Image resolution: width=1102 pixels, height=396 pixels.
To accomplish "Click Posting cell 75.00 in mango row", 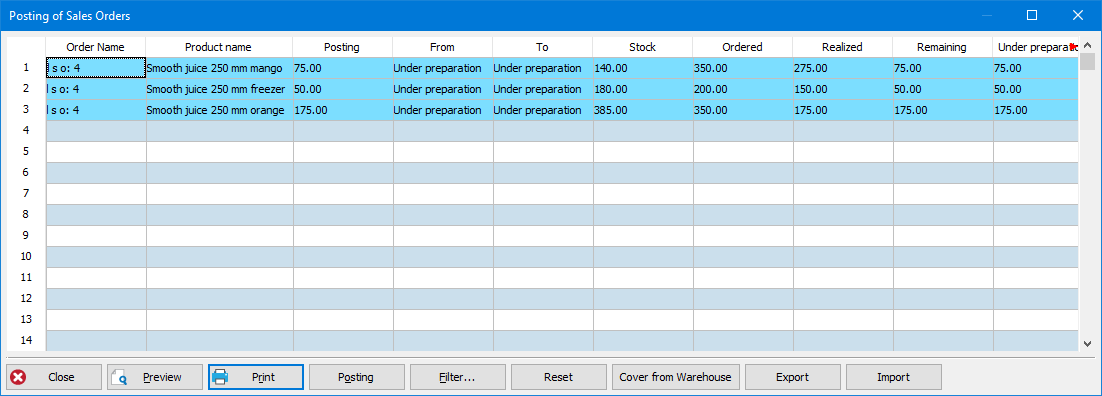I will point(343,68).
